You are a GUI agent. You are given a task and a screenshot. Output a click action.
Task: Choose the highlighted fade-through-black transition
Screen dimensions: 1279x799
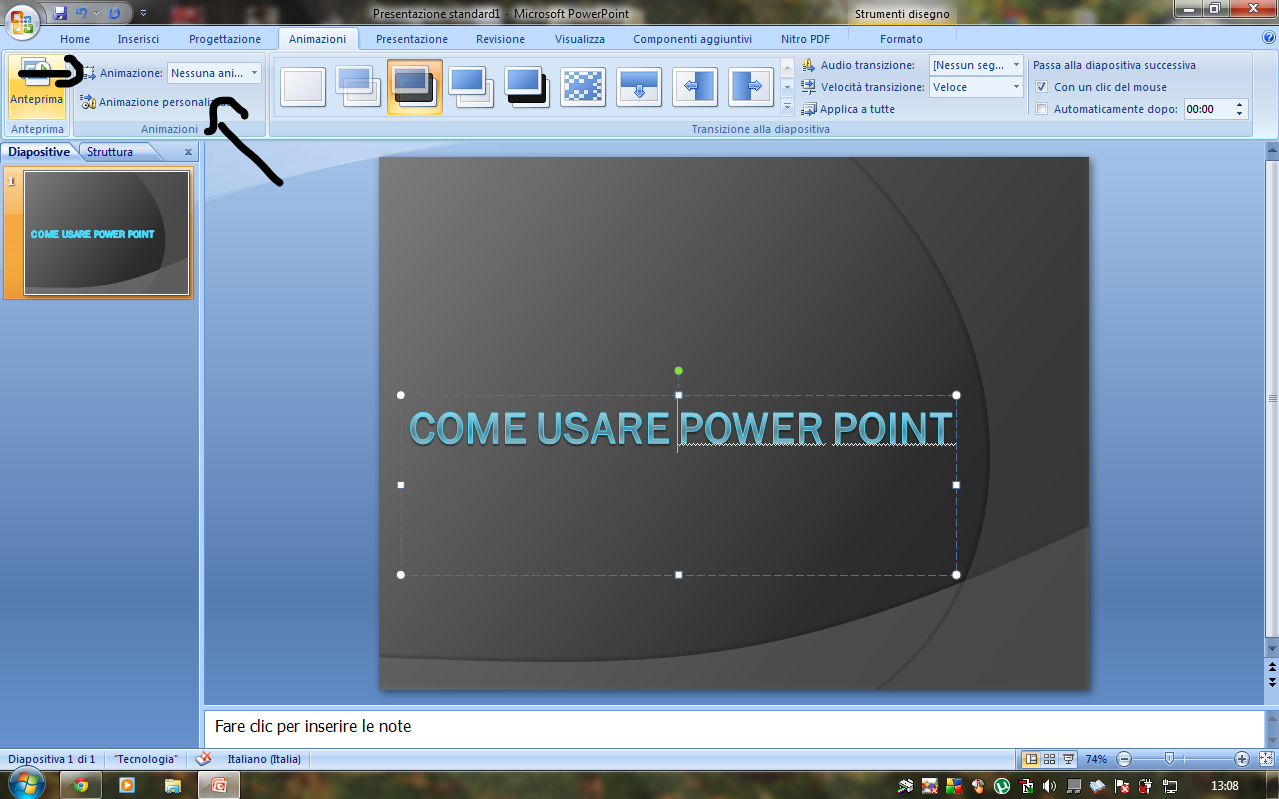(x=415, y=87)
